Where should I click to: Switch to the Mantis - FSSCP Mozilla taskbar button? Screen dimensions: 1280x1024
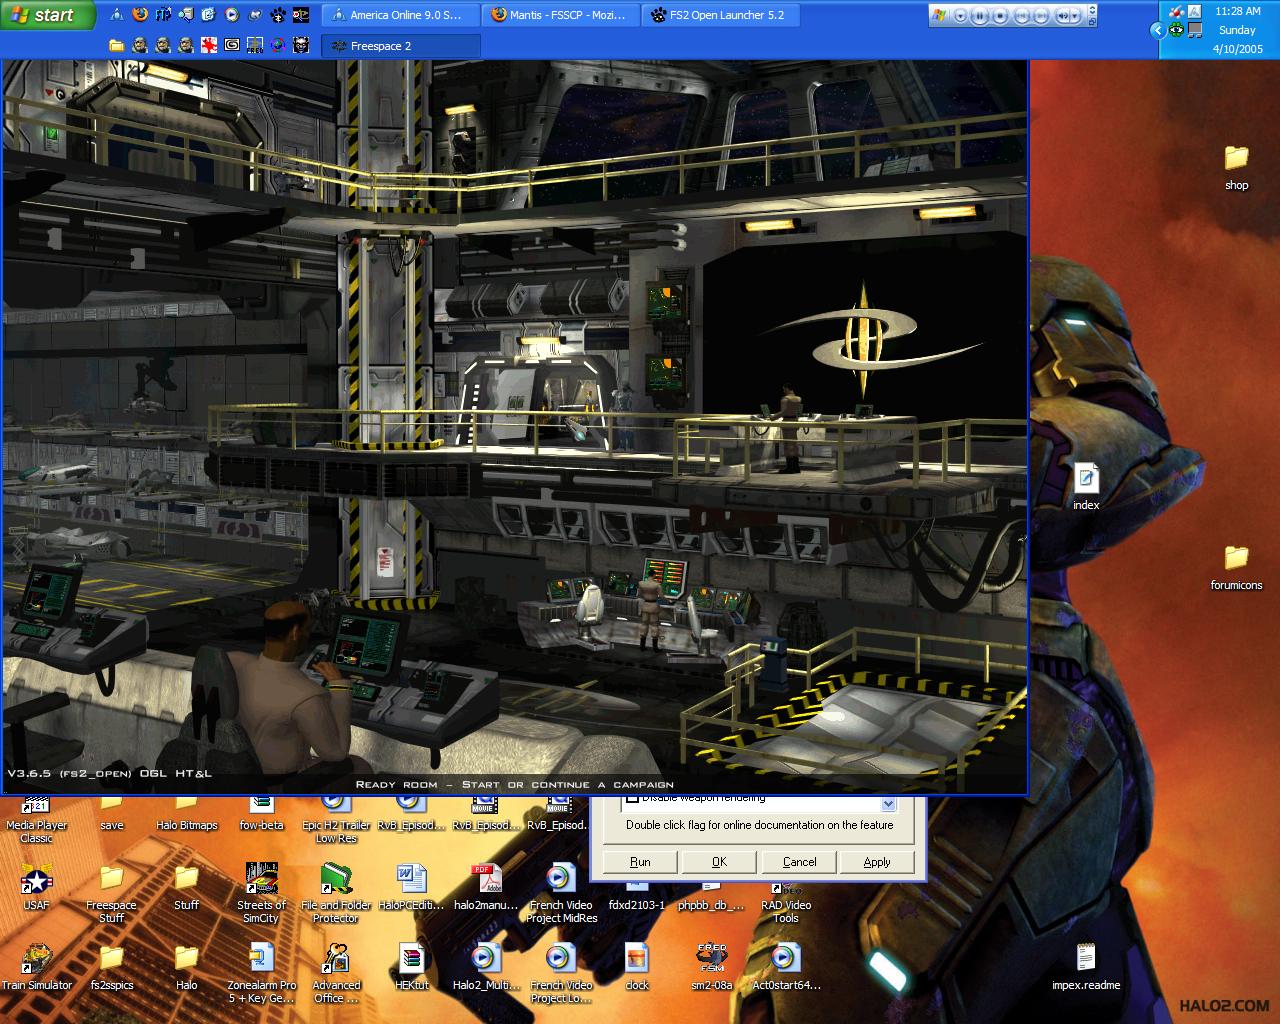tap(560, 15)
